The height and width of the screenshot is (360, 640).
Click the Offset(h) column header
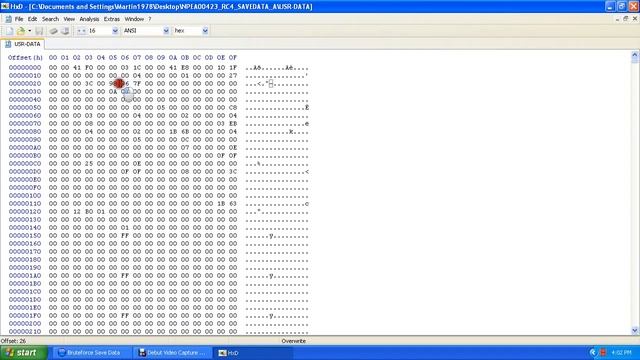[25, 58]
